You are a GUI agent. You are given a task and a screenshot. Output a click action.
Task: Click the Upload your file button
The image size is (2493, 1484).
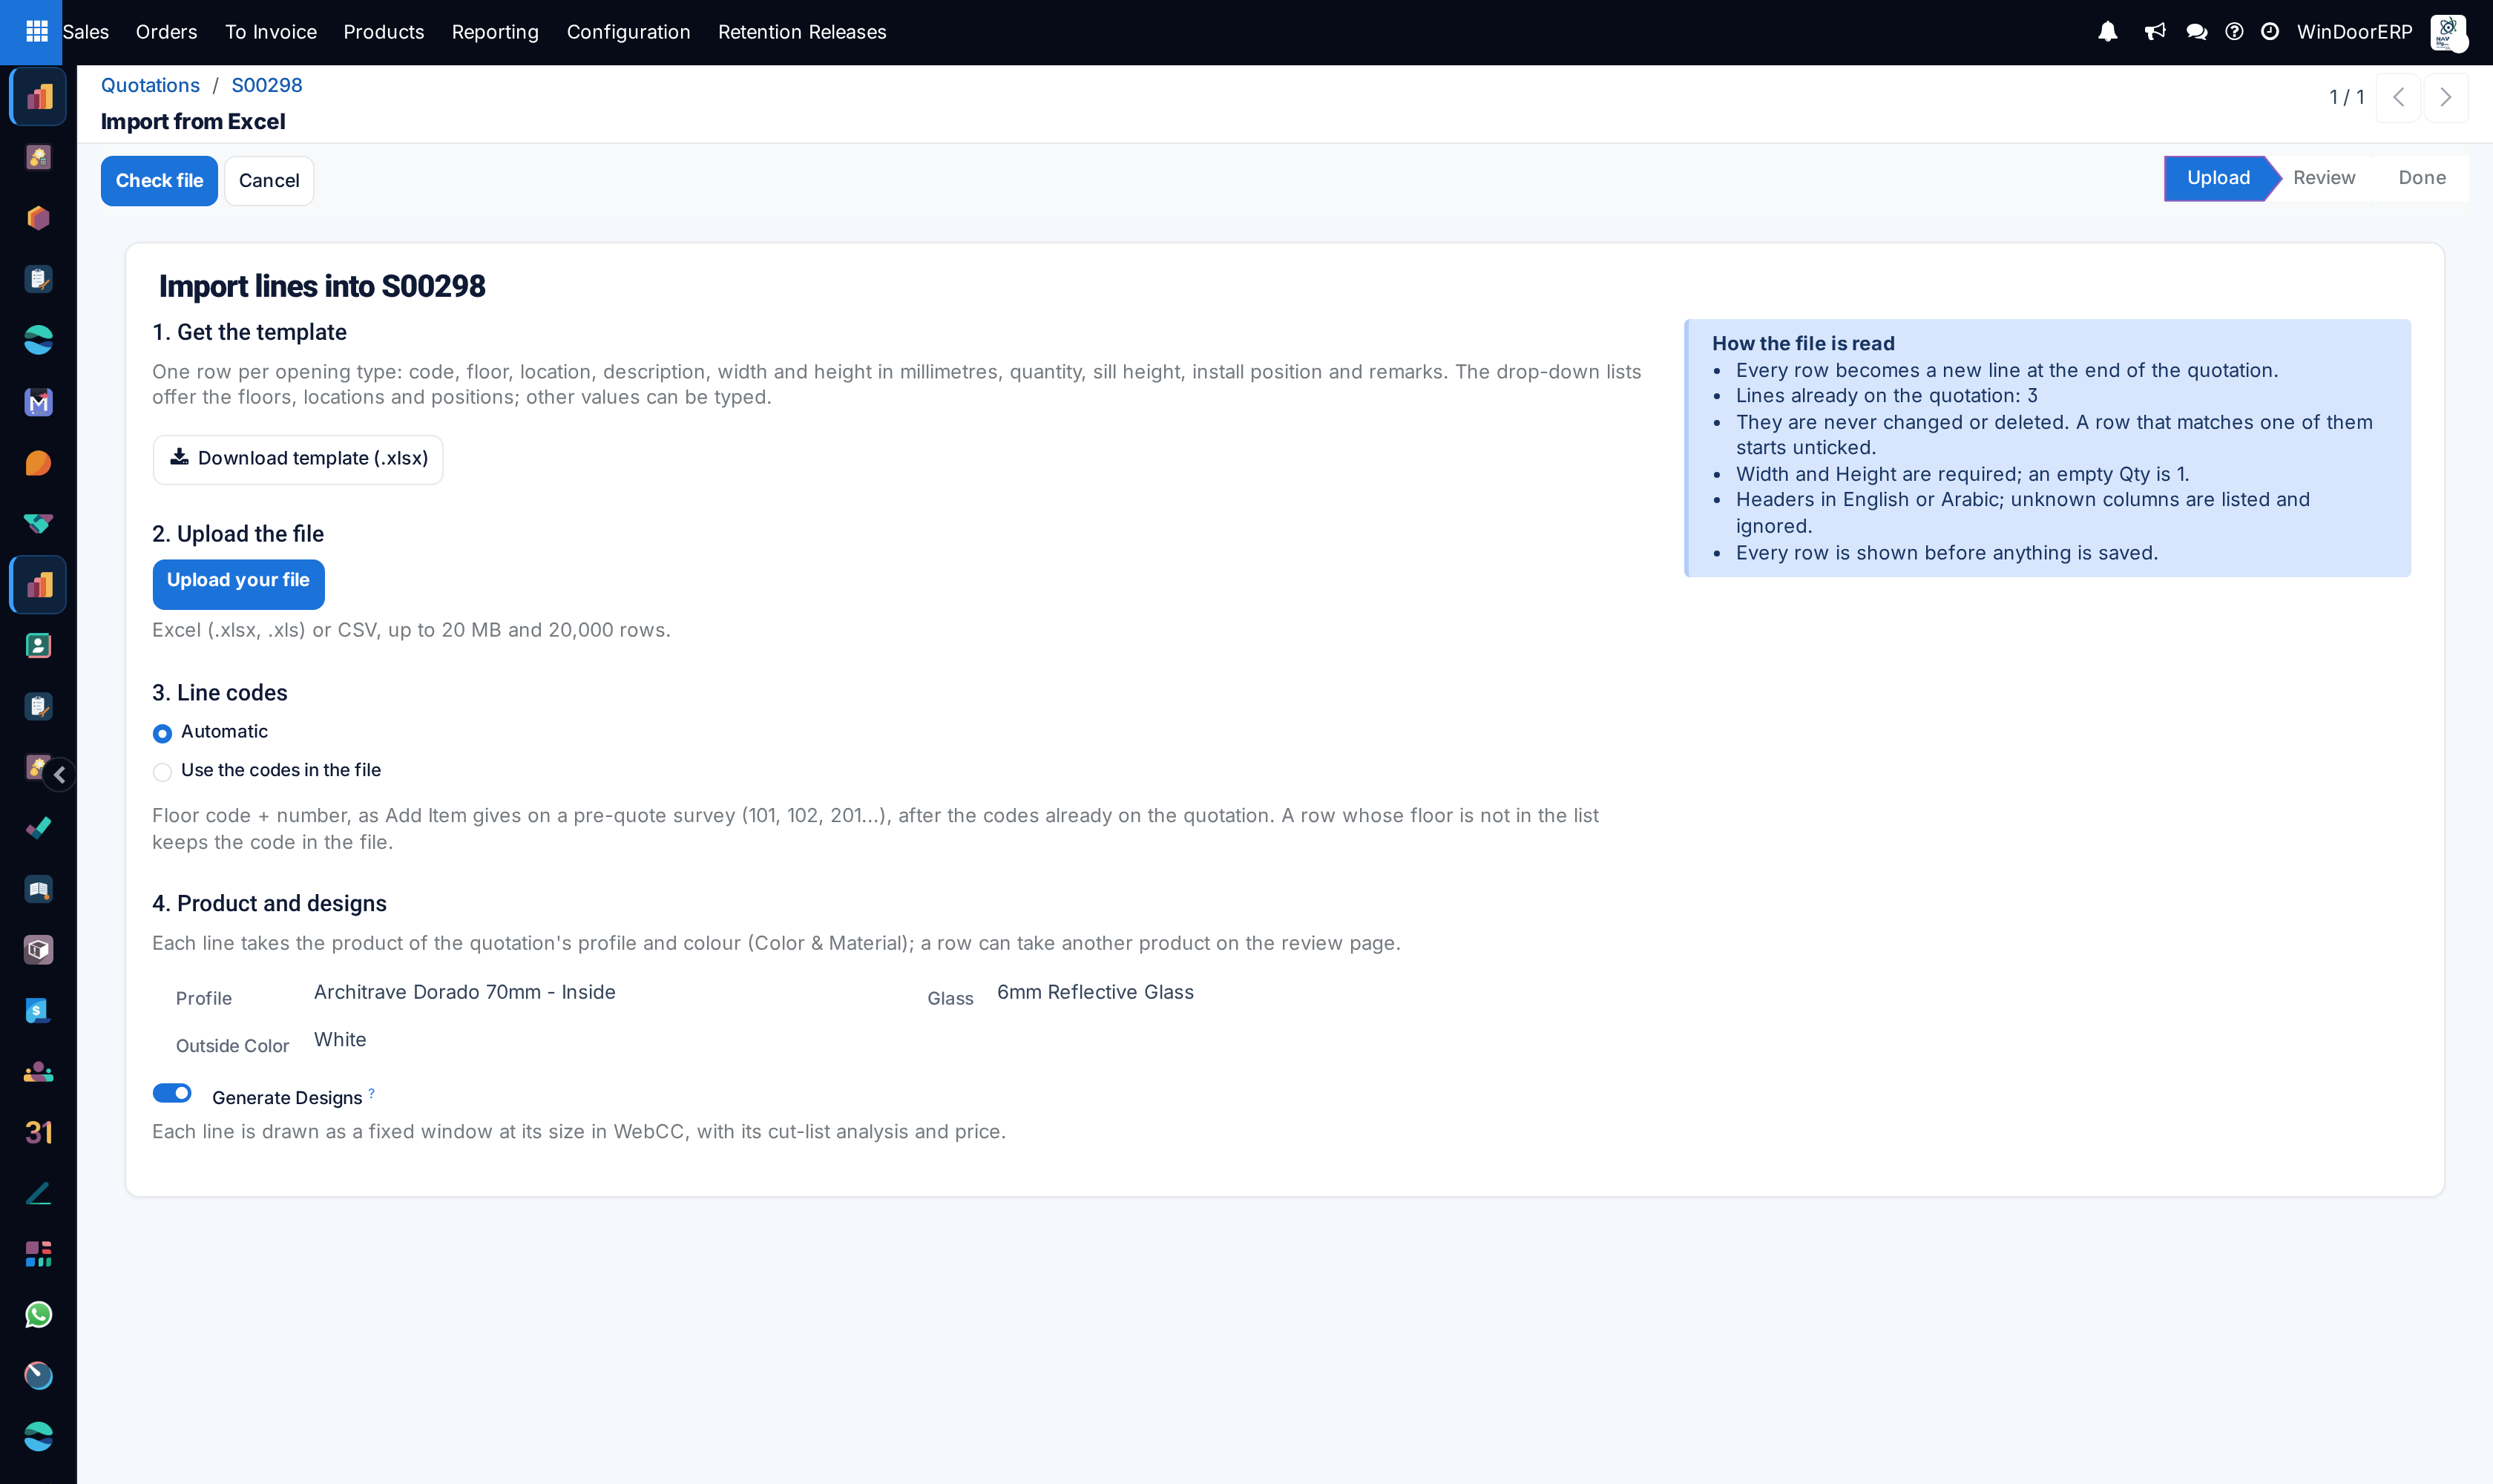[x=238, y=584]
